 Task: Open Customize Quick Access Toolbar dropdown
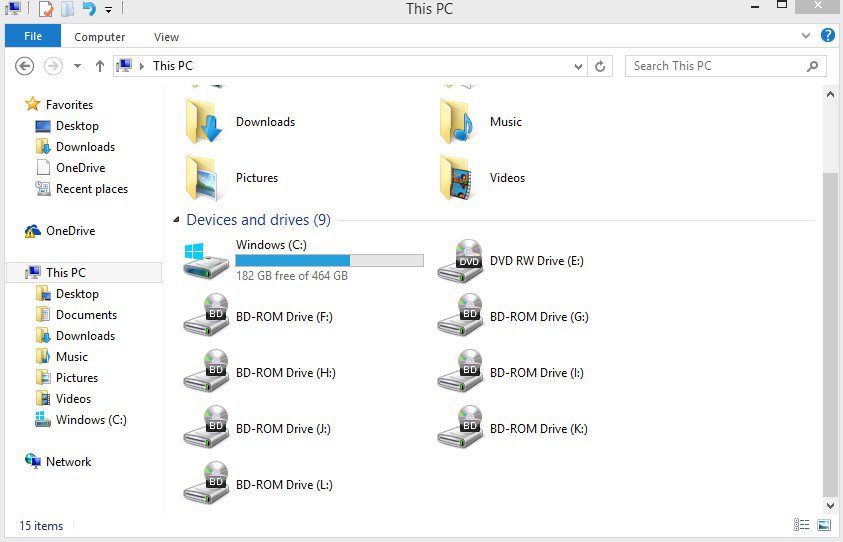click(109, 10)
